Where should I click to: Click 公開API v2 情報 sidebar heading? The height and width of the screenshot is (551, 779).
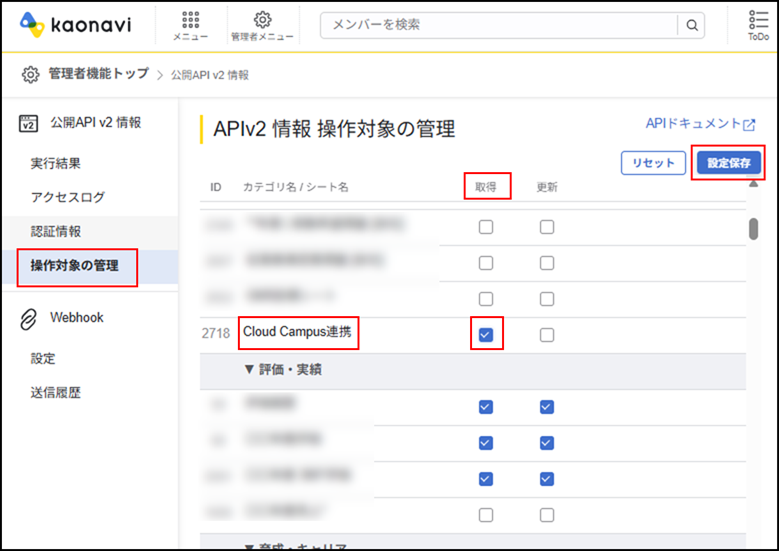coord(95,122)
